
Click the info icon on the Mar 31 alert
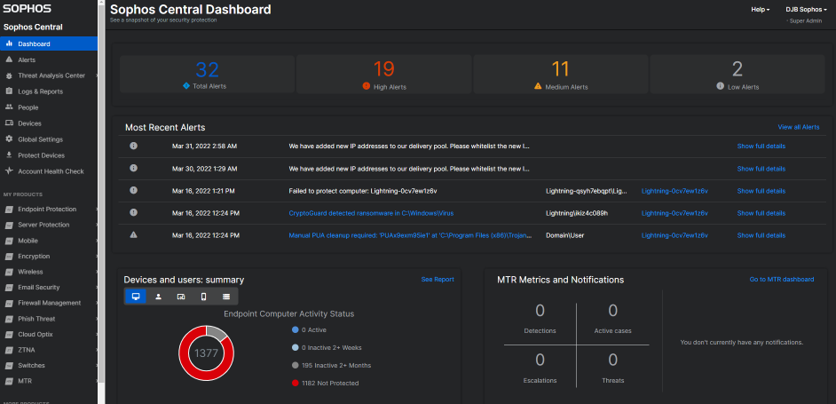click(x=133, y=146)
